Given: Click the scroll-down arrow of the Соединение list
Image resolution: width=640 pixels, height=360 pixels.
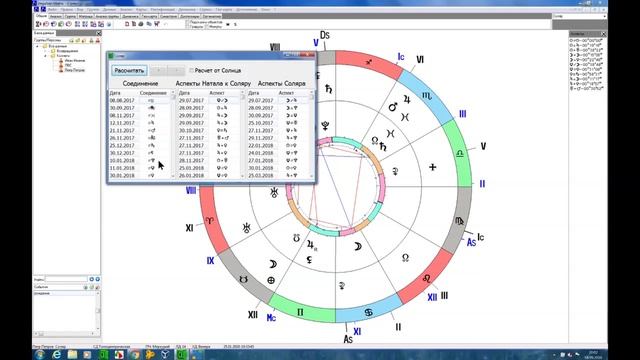Looking at the screenshot, I should tap(173, 176).
